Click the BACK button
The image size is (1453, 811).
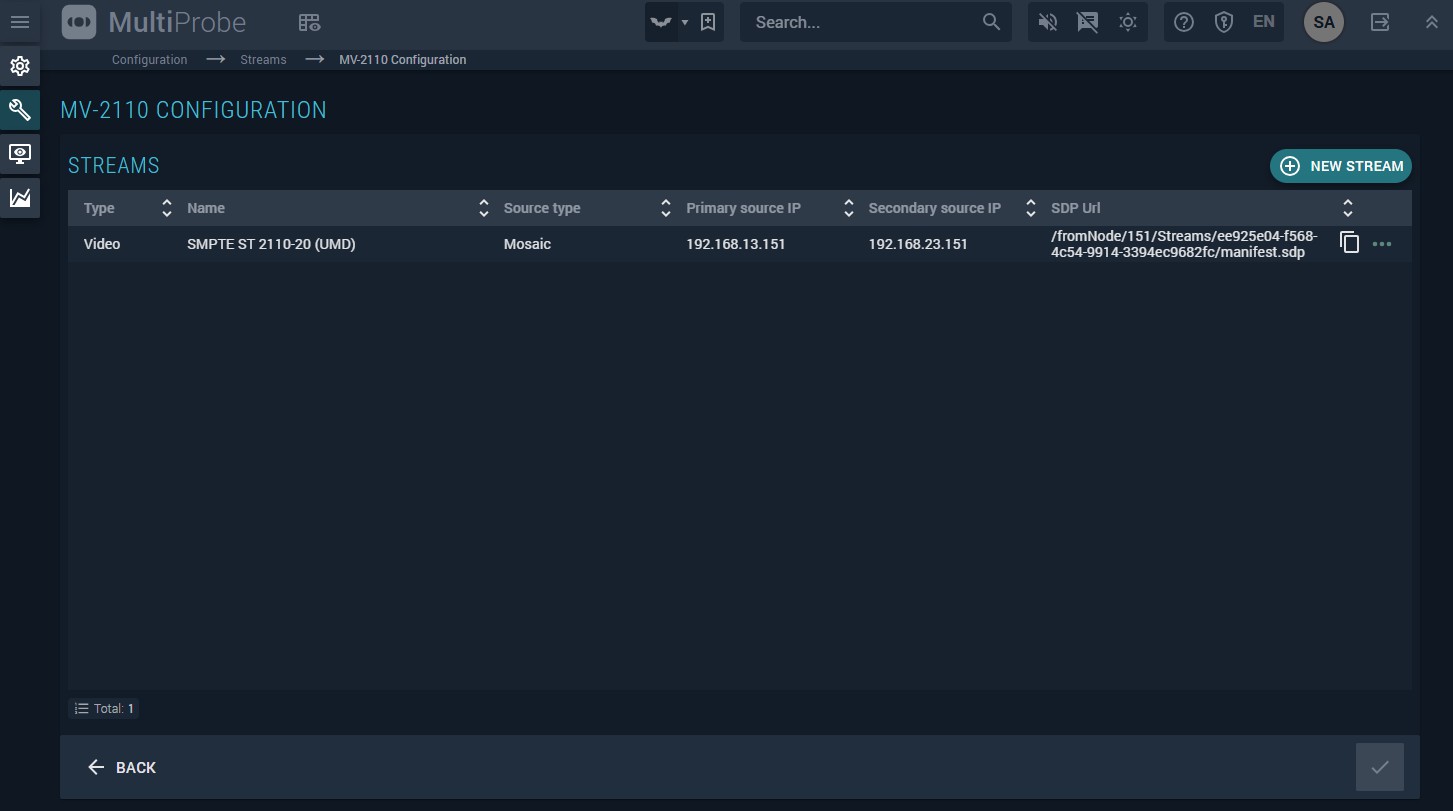point(122,767)
